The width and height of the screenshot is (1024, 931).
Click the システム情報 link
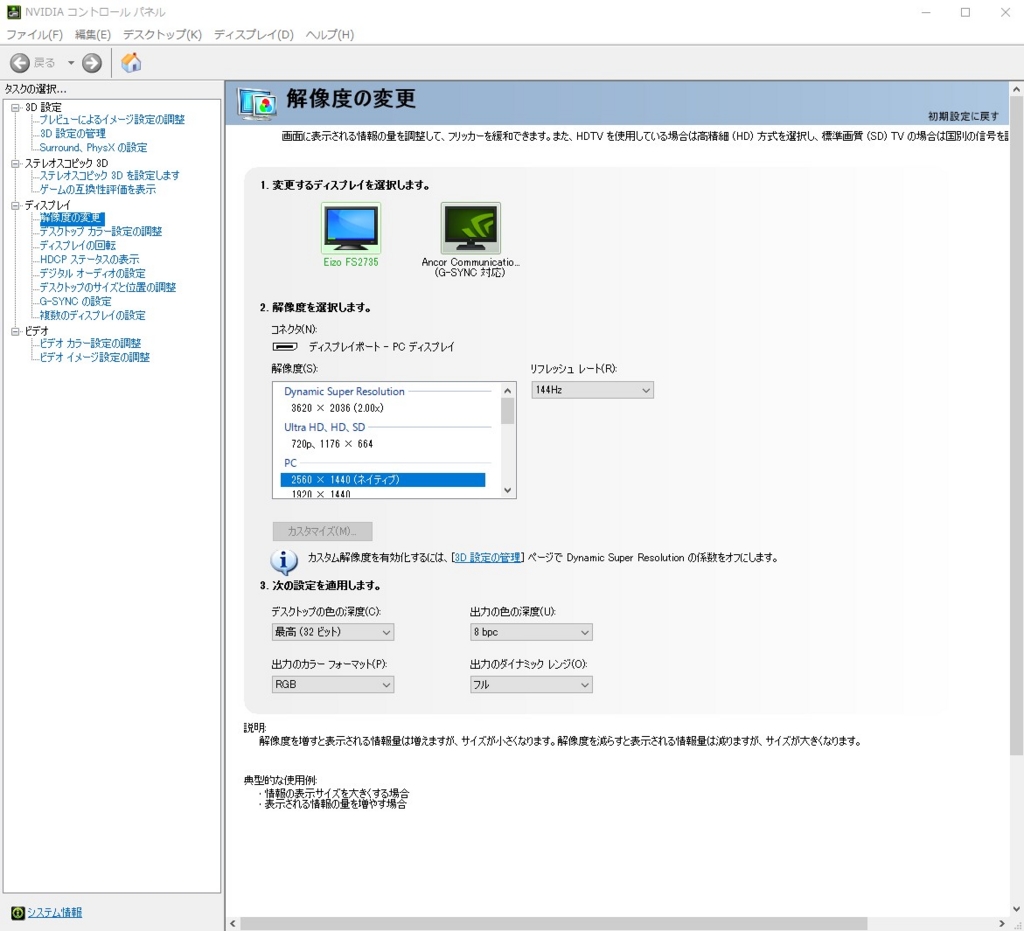tap(54, 913)
